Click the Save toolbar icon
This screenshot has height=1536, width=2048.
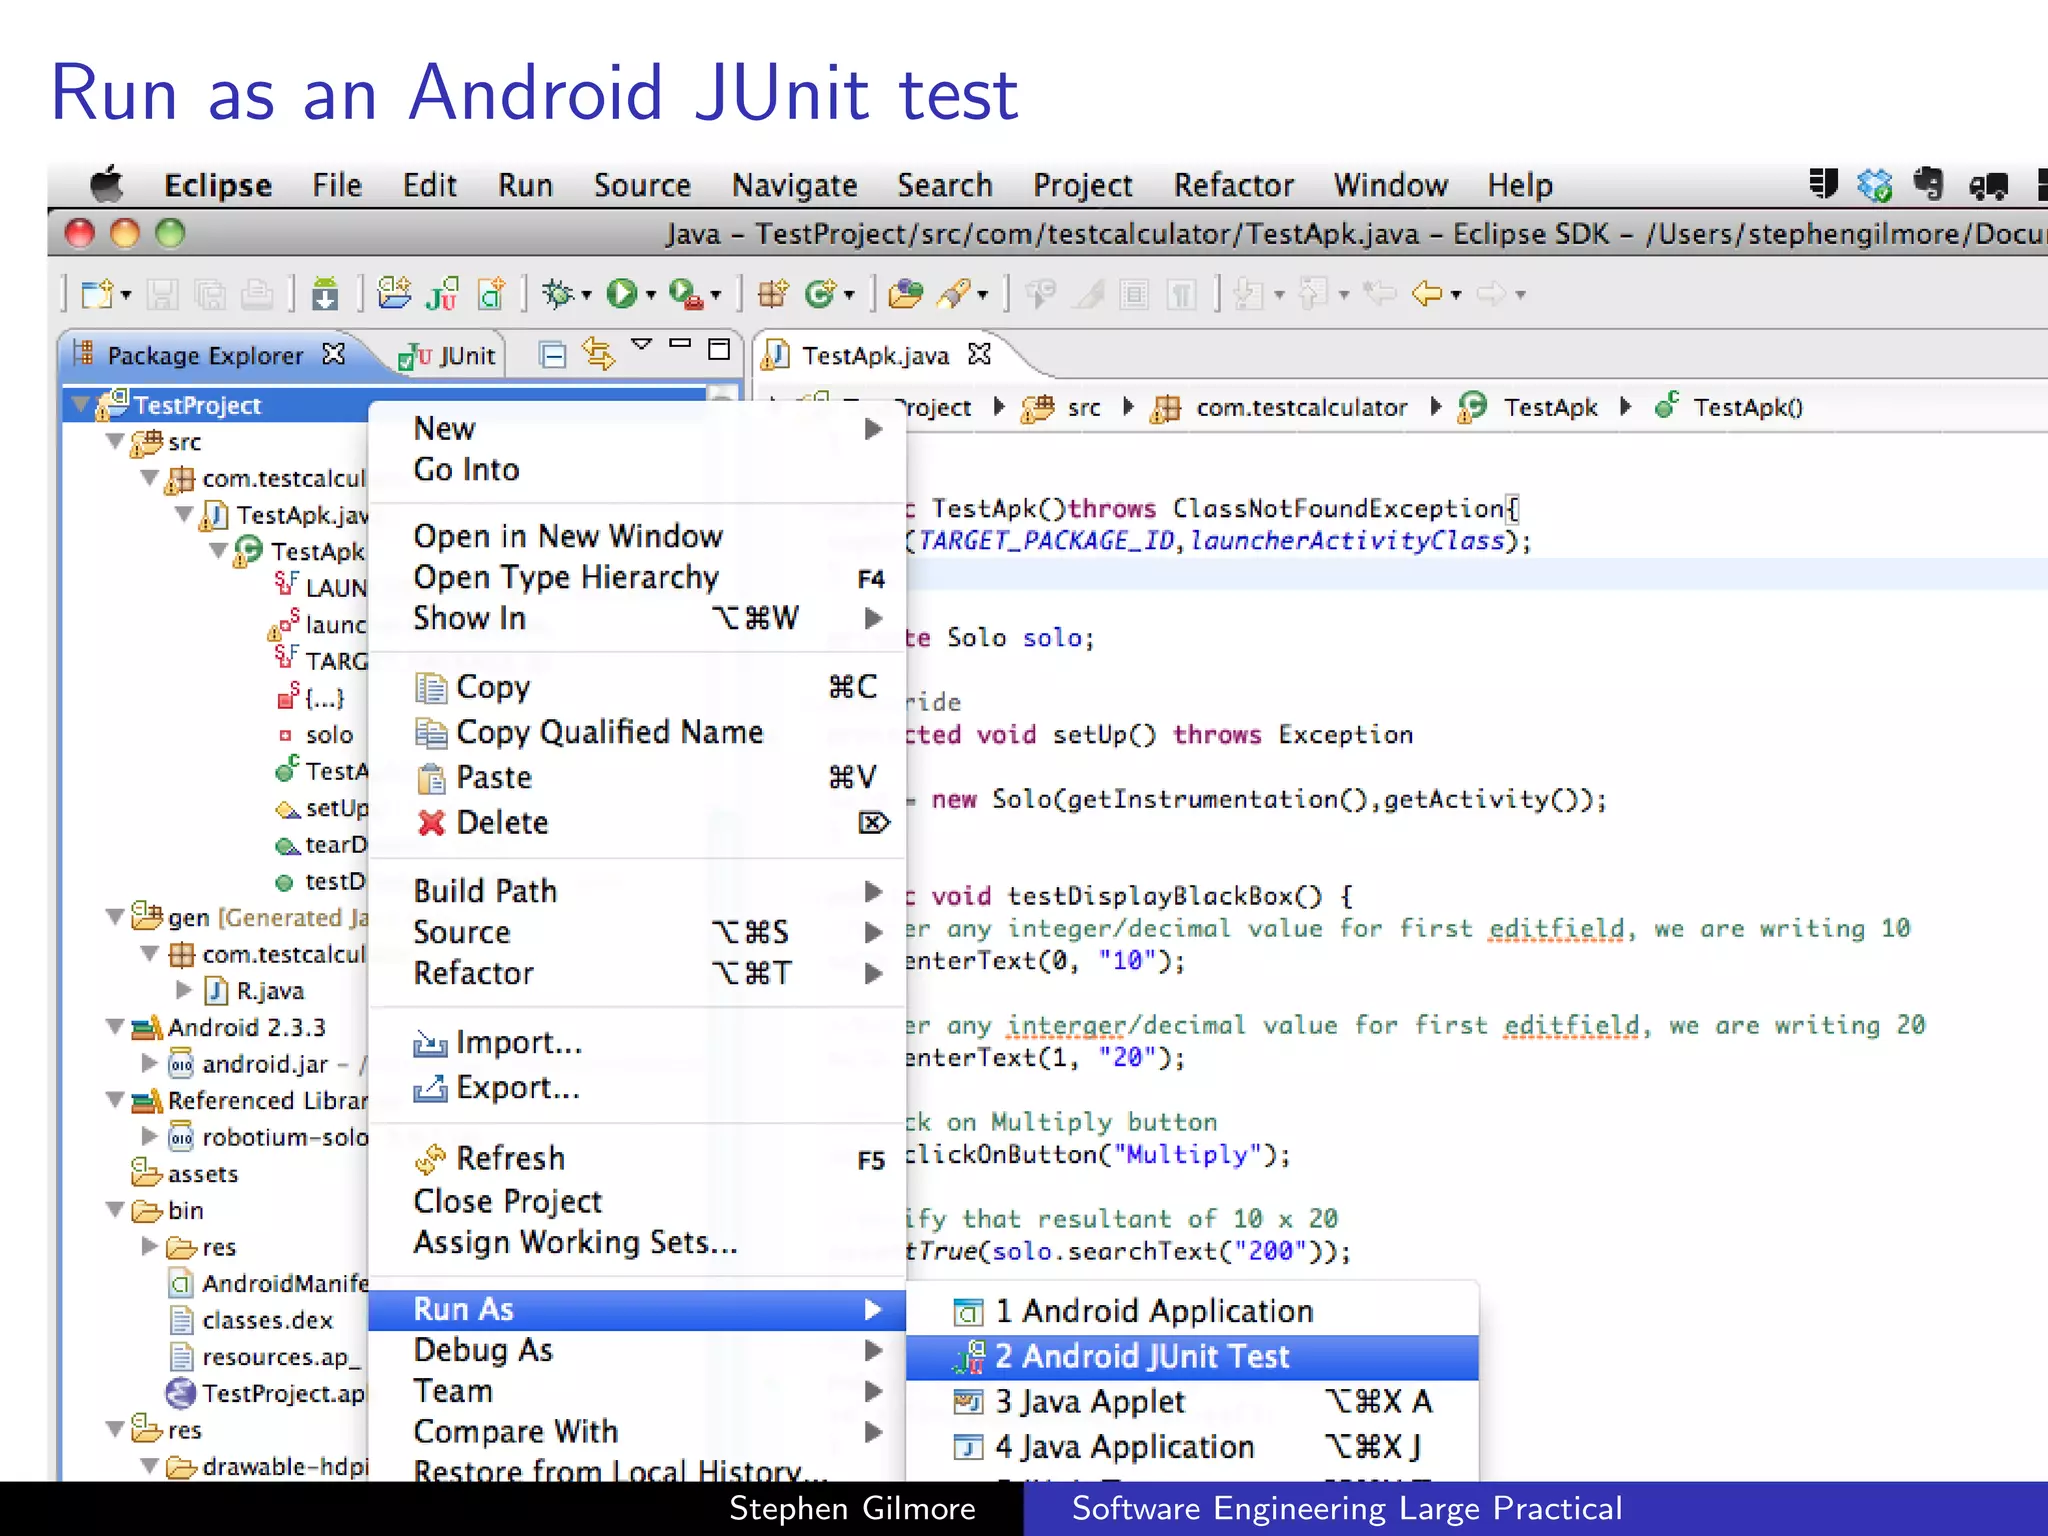pos(162,294)
